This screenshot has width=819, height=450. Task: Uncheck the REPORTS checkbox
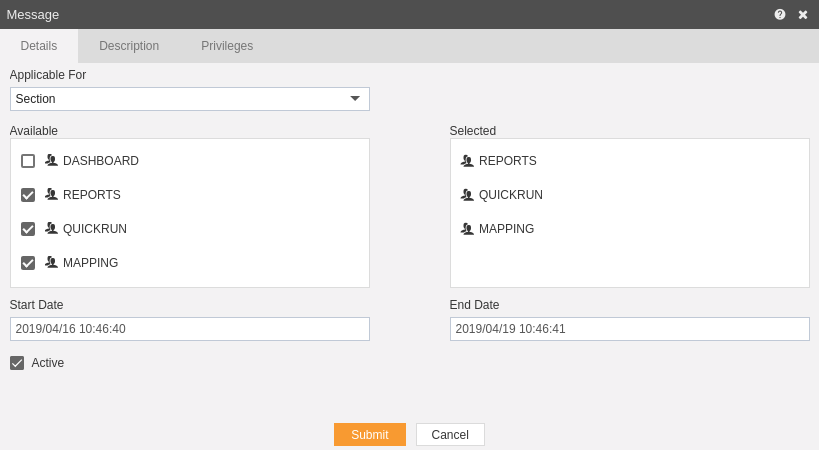(x=28, y=195)
